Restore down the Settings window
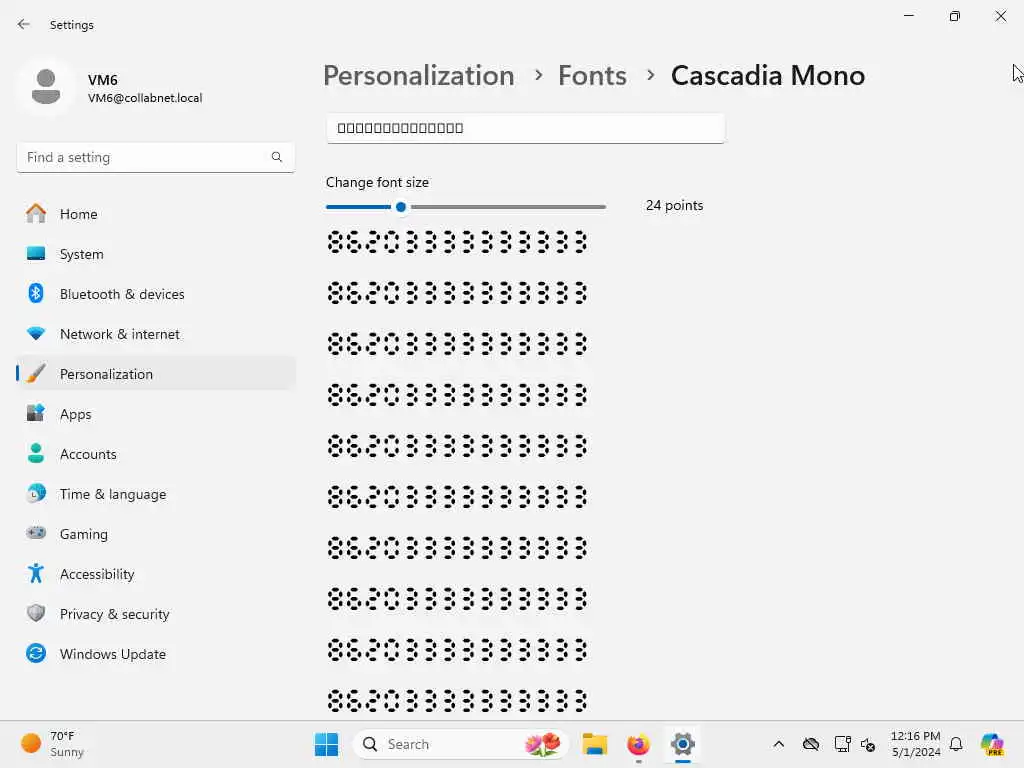Viewport: 1024px width, 768px height. [x=955, y=16]
